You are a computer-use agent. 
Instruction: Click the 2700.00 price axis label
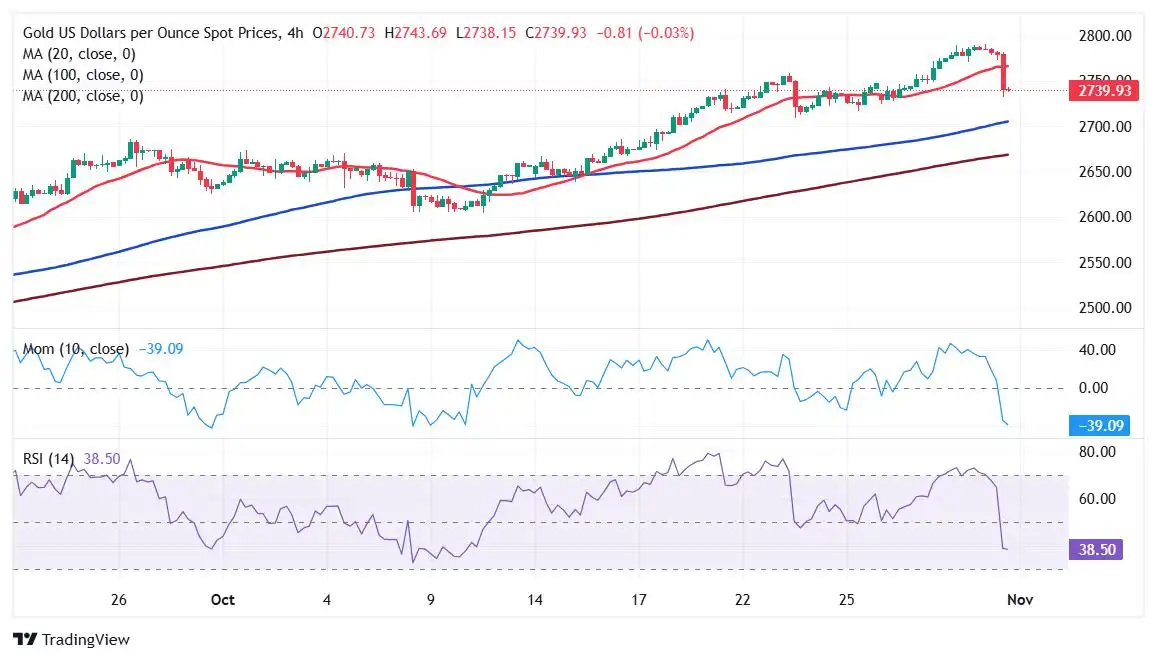pyautogui.click(x=1105, y=127)
